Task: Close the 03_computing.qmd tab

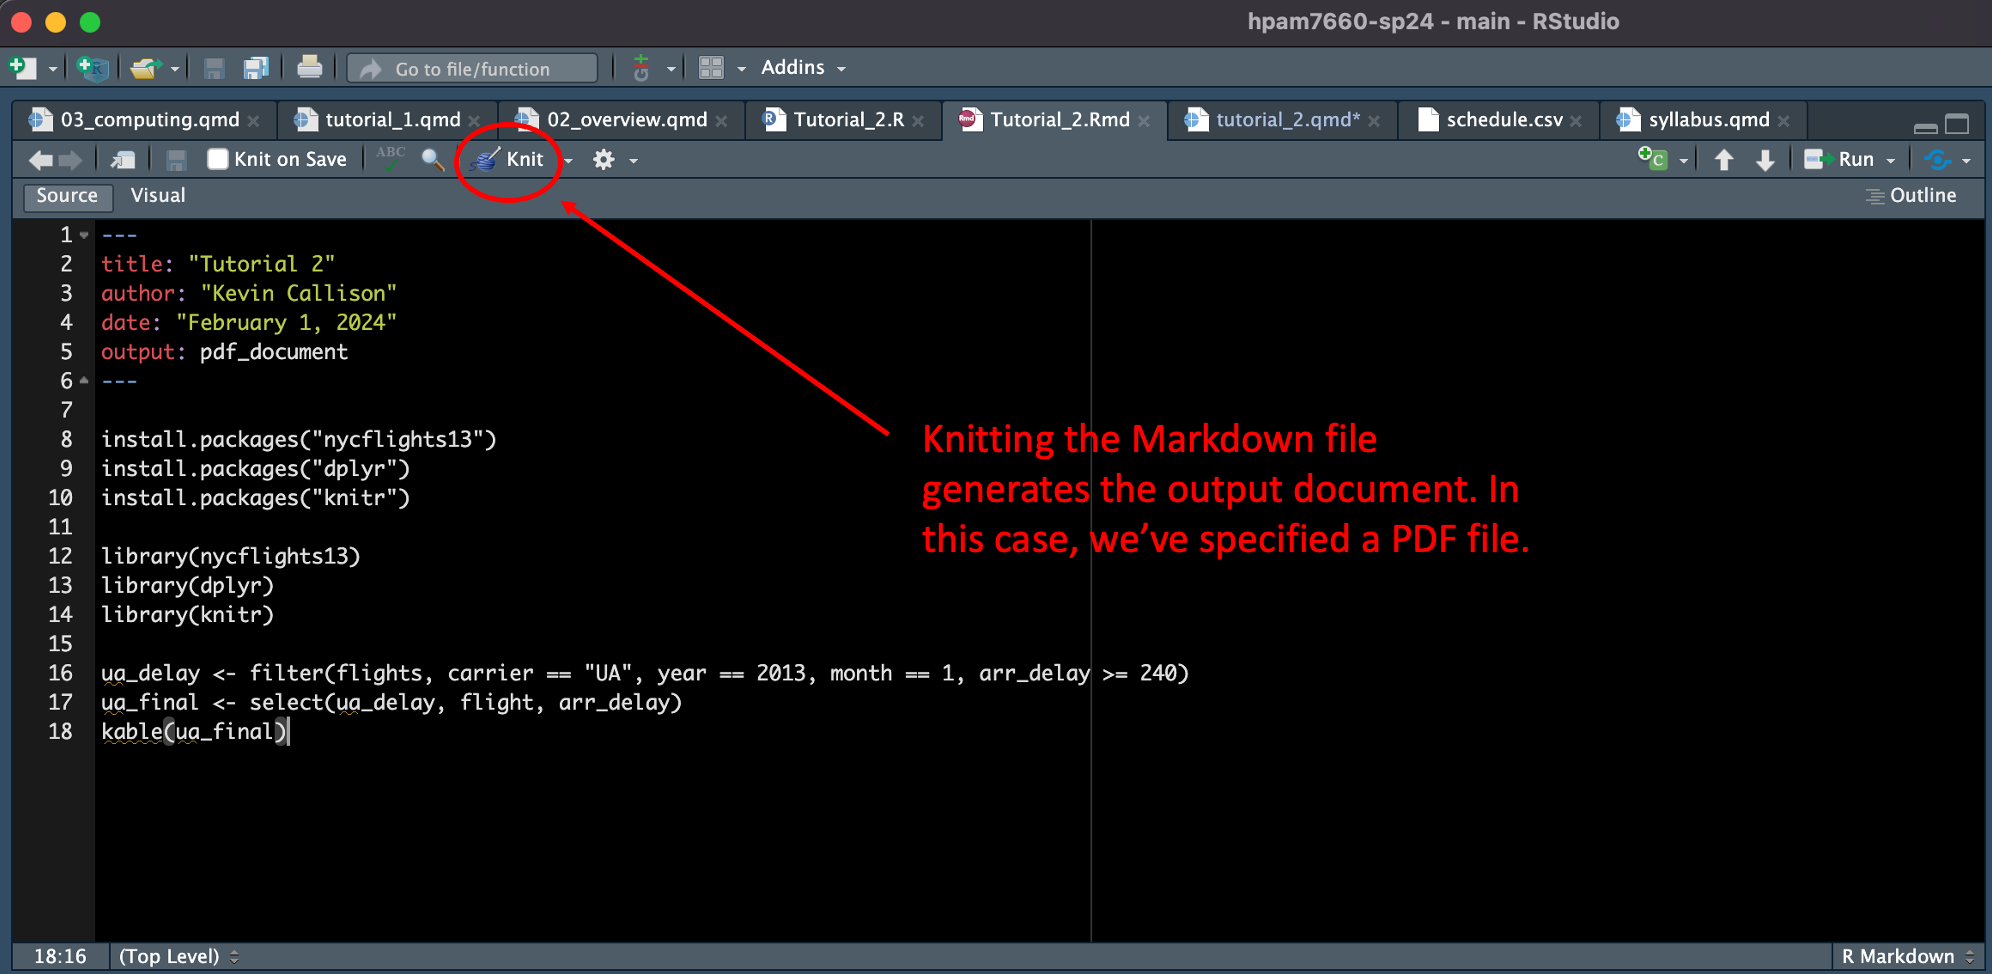Action: pos(254,121)
